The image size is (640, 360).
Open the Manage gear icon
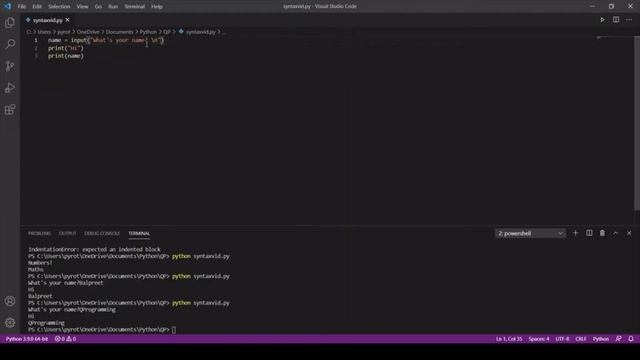click(10, 323)
